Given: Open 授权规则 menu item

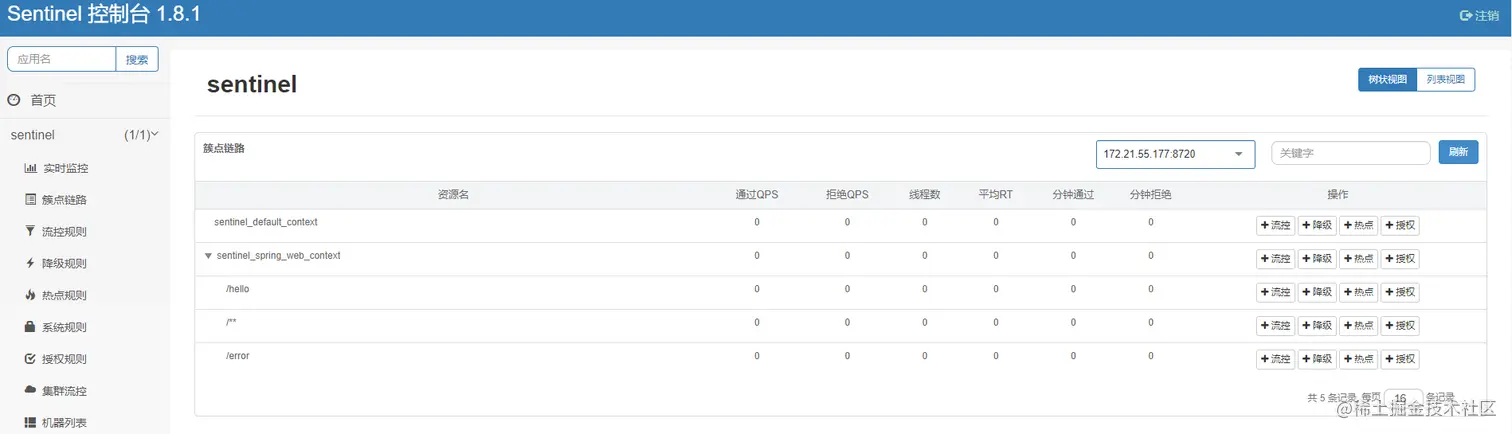Looking at the screenshot, I should click(64, 359).
